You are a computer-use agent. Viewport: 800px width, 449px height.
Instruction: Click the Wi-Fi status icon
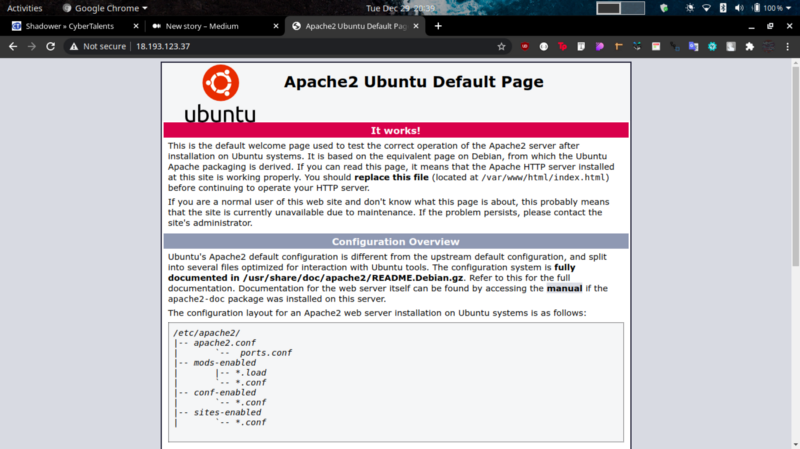(x=706, y=8)
